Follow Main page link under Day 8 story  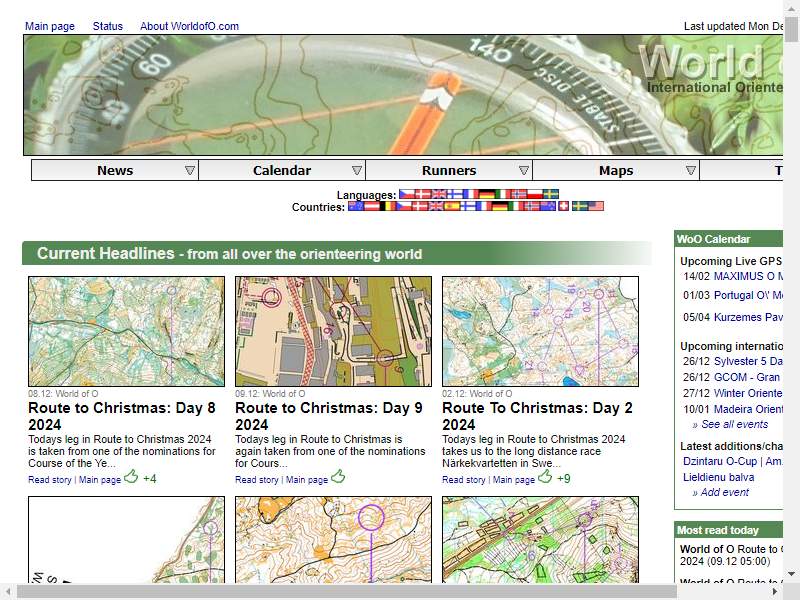coord(99,480)
